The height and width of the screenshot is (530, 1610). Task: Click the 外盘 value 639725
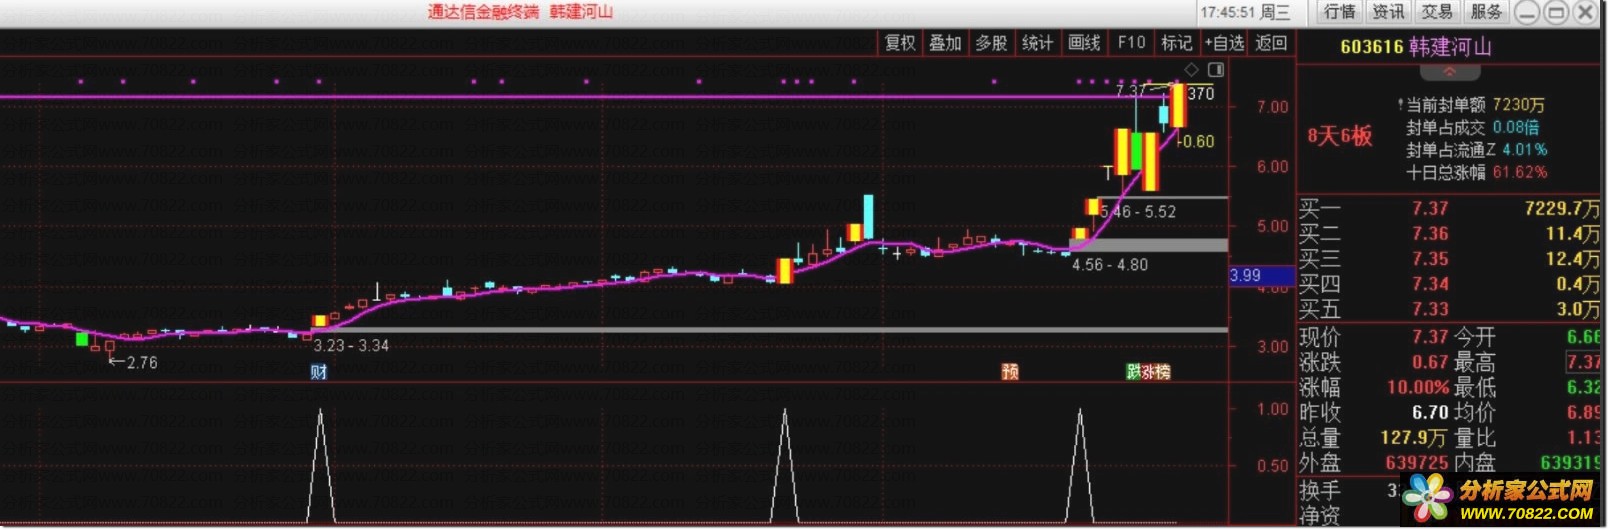[x=1417, y=463]
